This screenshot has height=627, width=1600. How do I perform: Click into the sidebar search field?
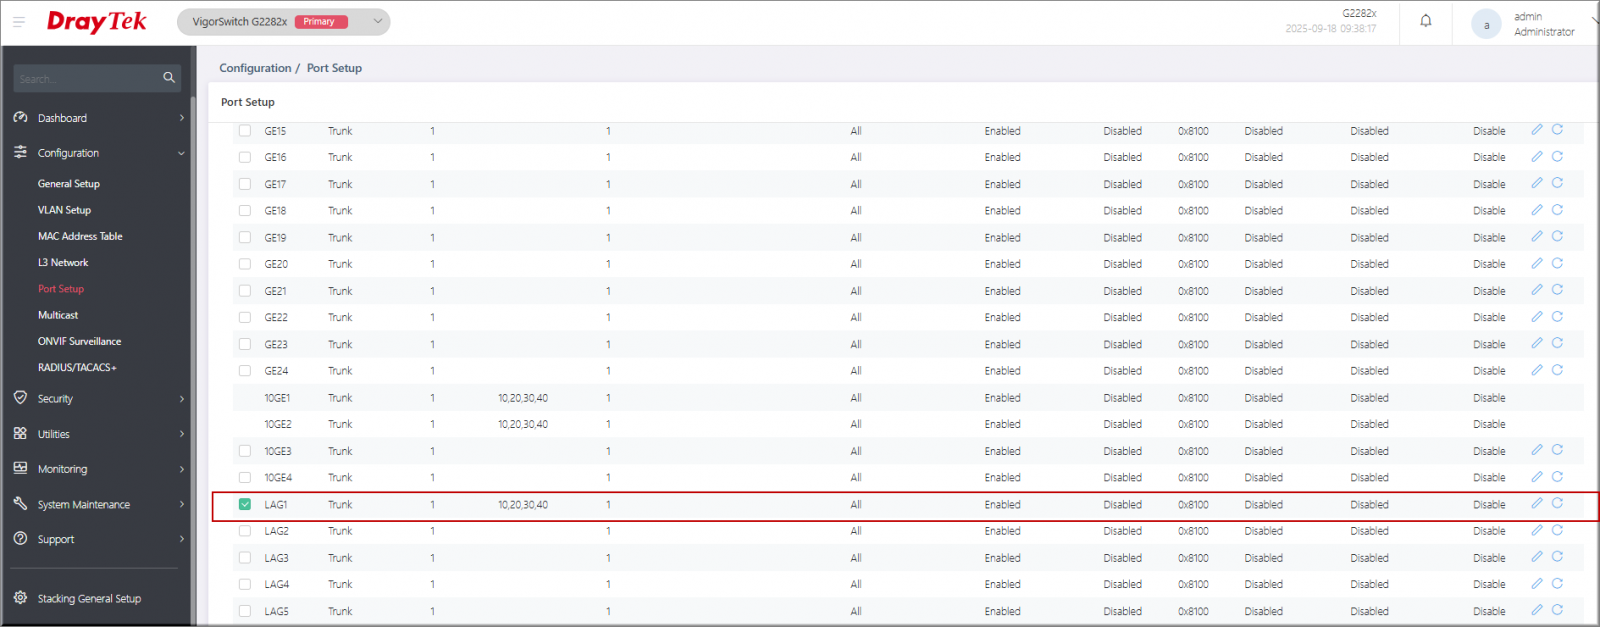[x=85, y=78]
